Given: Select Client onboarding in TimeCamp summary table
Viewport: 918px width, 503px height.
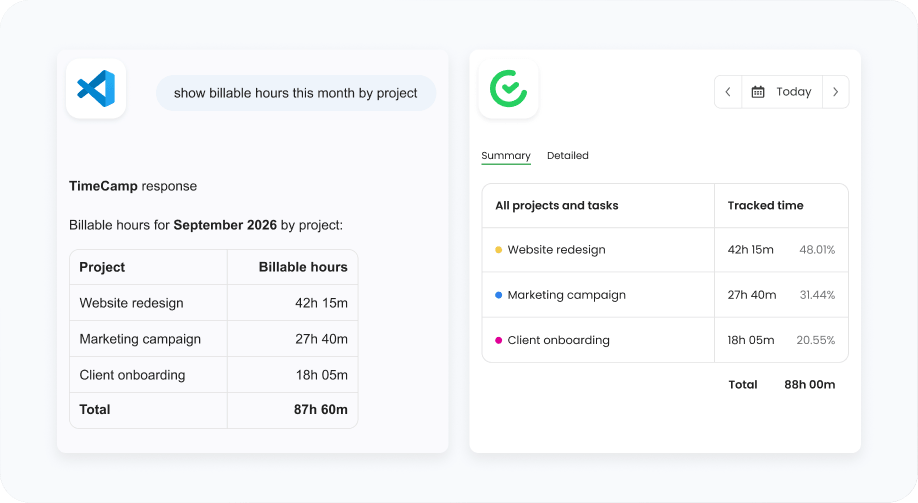Looking at the screenshot, I should [x=558, y=340].
